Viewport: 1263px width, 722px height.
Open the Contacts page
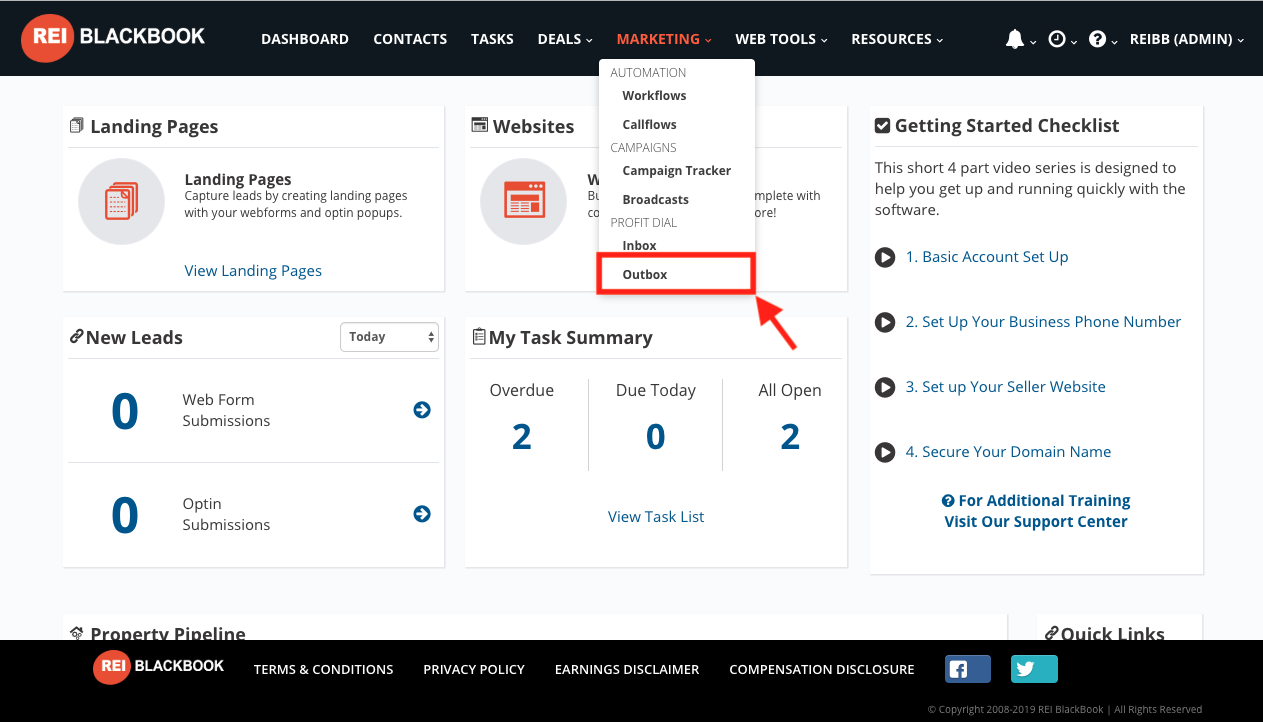410,39
